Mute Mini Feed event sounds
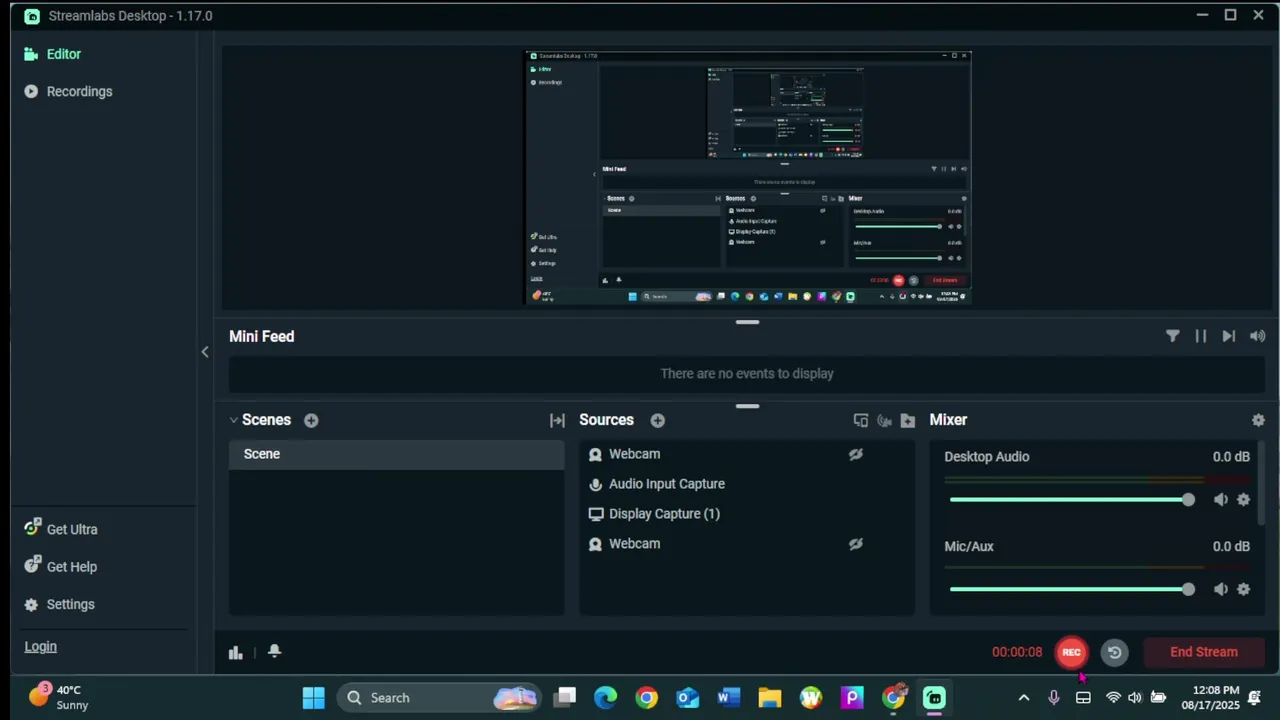 tap(1257, 336)
